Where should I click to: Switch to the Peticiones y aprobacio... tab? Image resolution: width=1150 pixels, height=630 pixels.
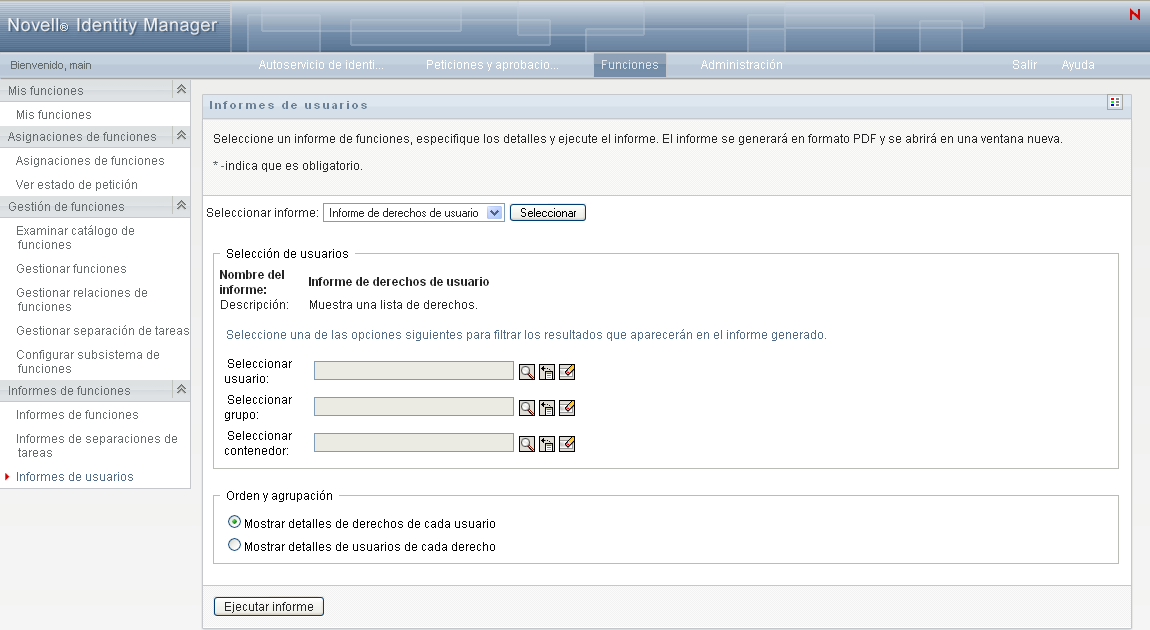[492, 65]
